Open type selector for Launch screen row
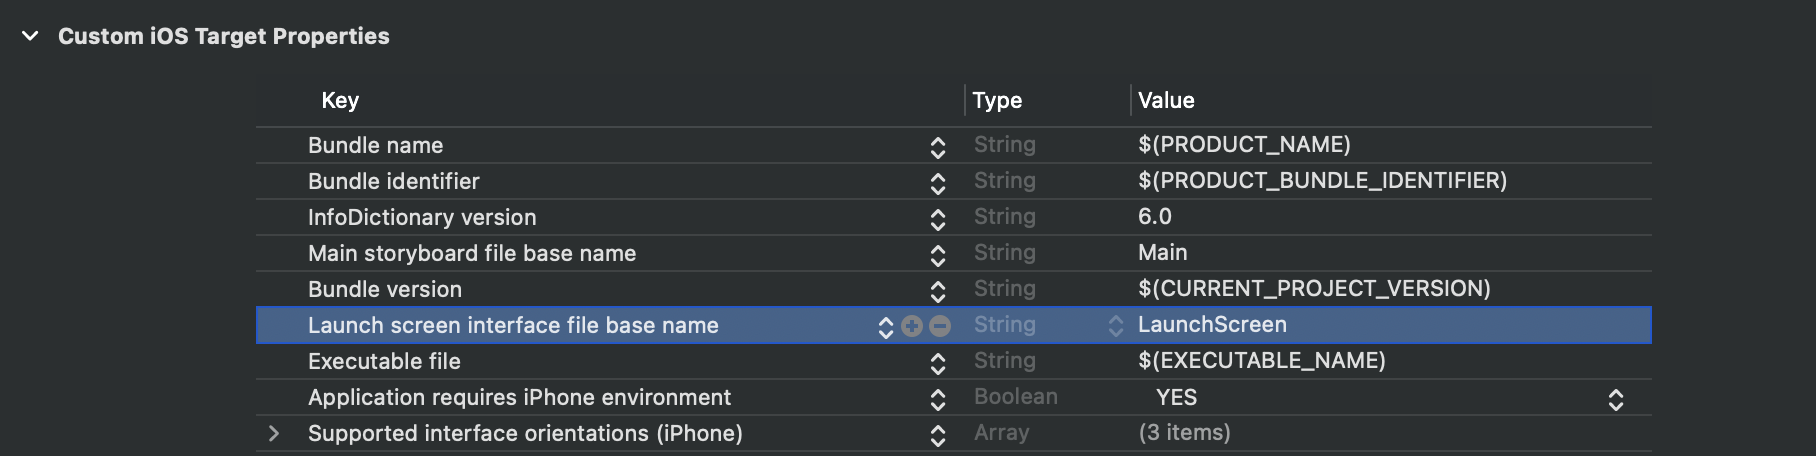The height and width of the screenshot is (456, 1816). point(1115,326)
